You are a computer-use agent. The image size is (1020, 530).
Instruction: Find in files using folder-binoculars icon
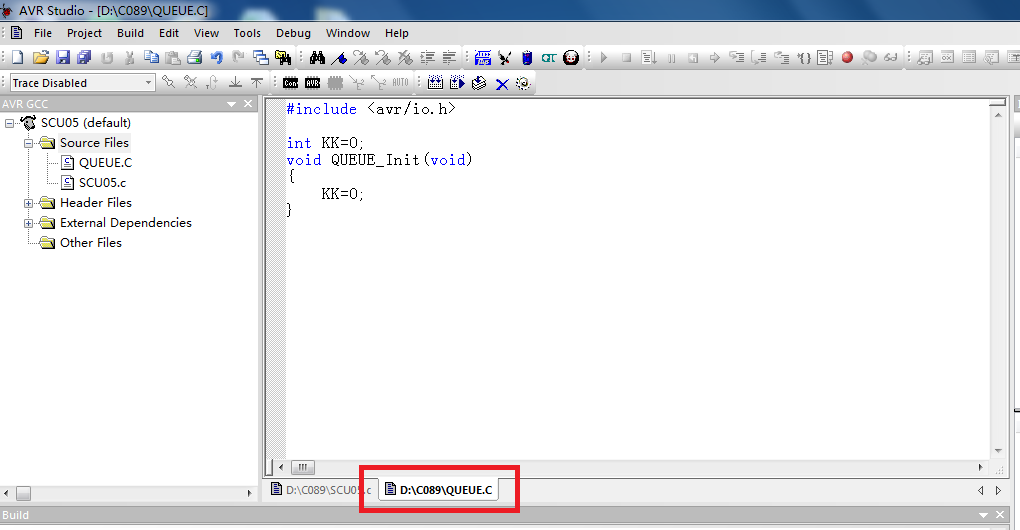tap(283, 57)
